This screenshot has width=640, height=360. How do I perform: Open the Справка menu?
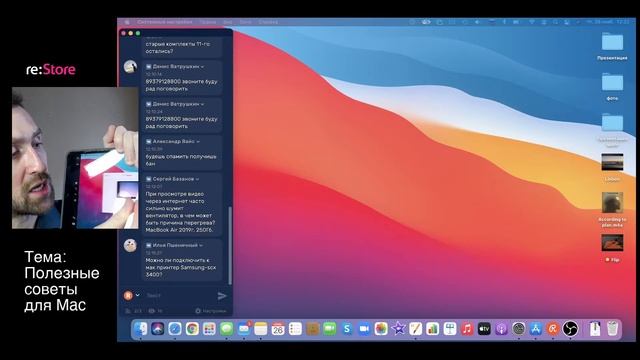[x=268, y=22]
